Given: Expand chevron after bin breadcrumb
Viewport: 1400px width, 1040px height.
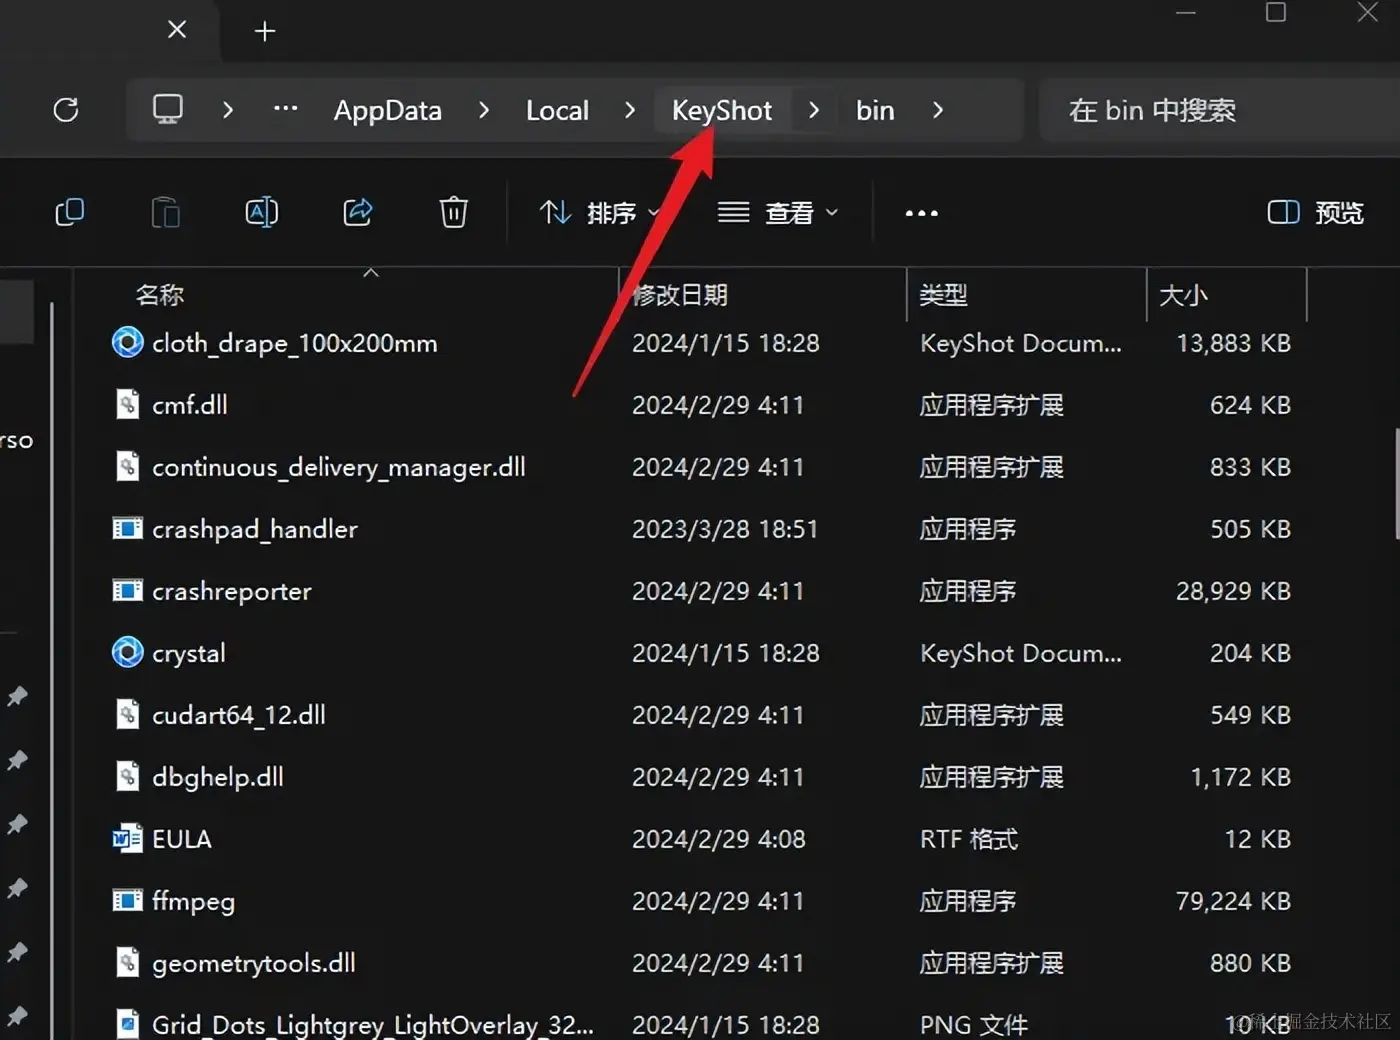Looking at the screenshot, I should pos(938,110).
